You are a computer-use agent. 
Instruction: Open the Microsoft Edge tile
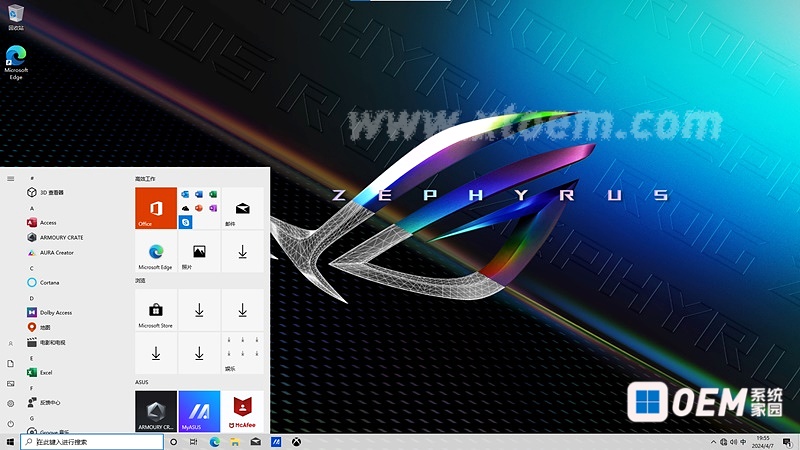click(156, 251)
